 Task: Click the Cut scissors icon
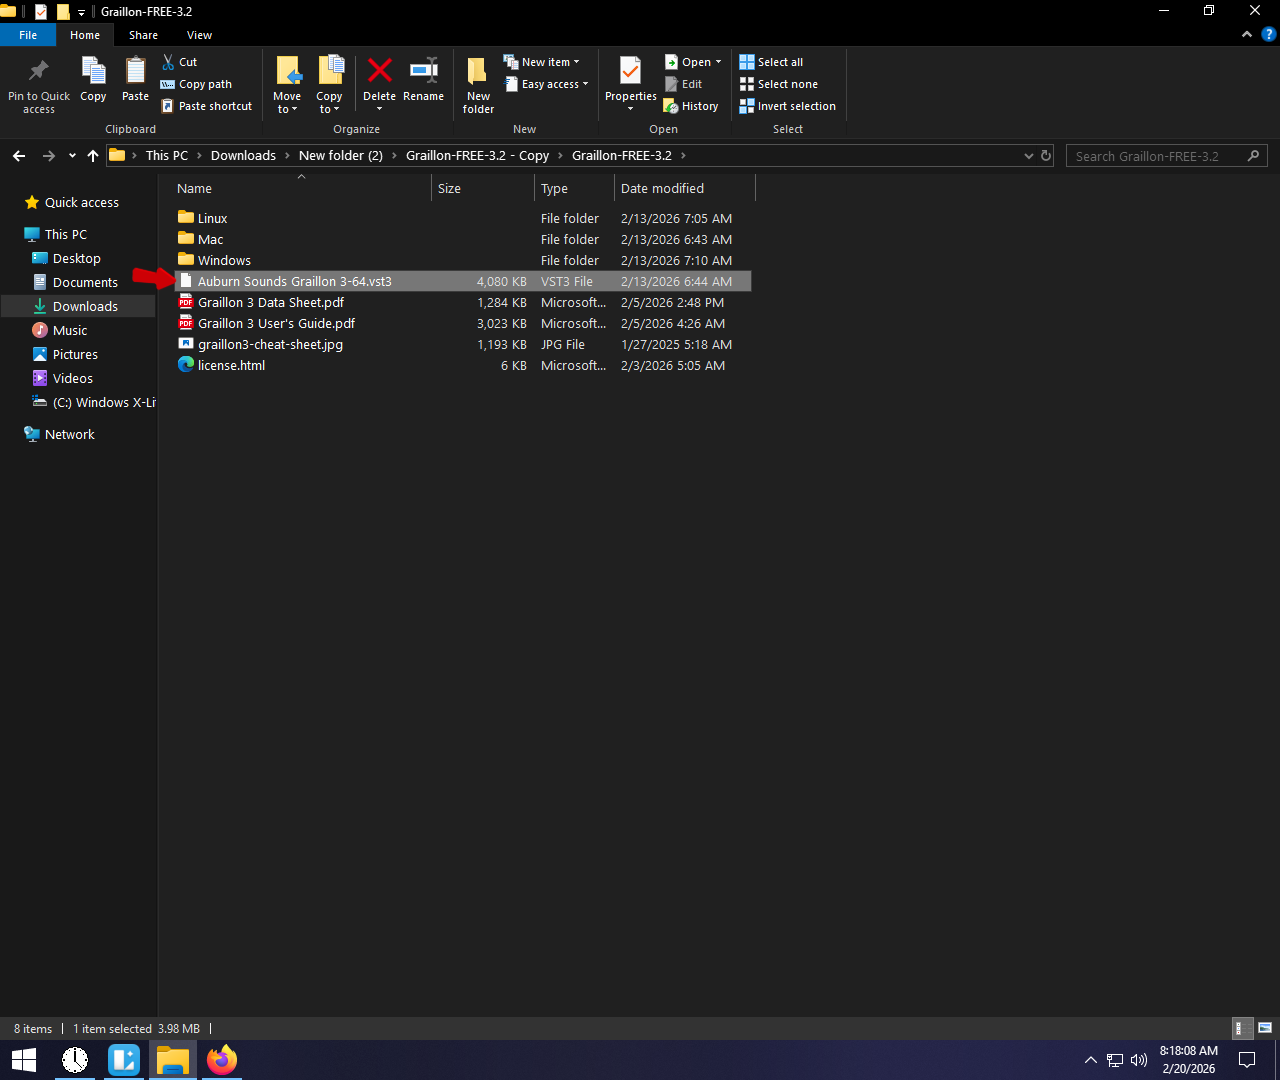[169, 62]
